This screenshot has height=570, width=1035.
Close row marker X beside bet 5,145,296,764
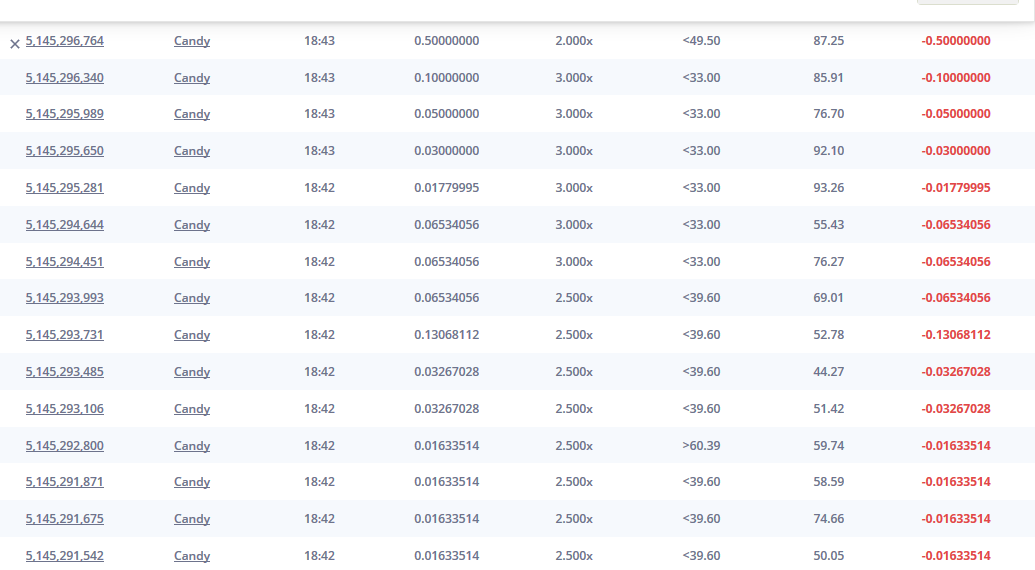pyautogui.click(x=15, y=44)
